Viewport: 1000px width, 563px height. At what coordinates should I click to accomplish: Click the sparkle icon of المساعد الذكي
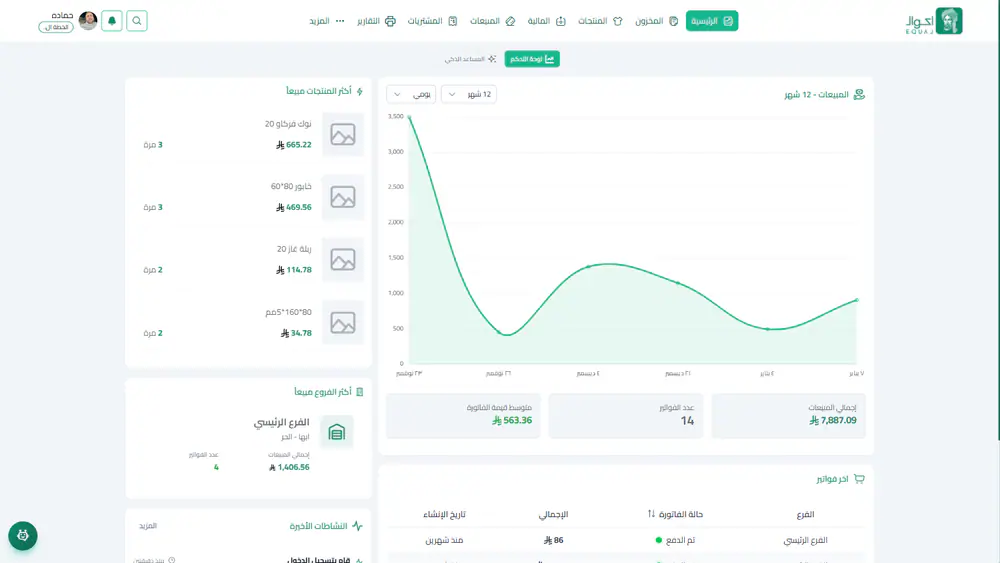click(x=492, y=59)
